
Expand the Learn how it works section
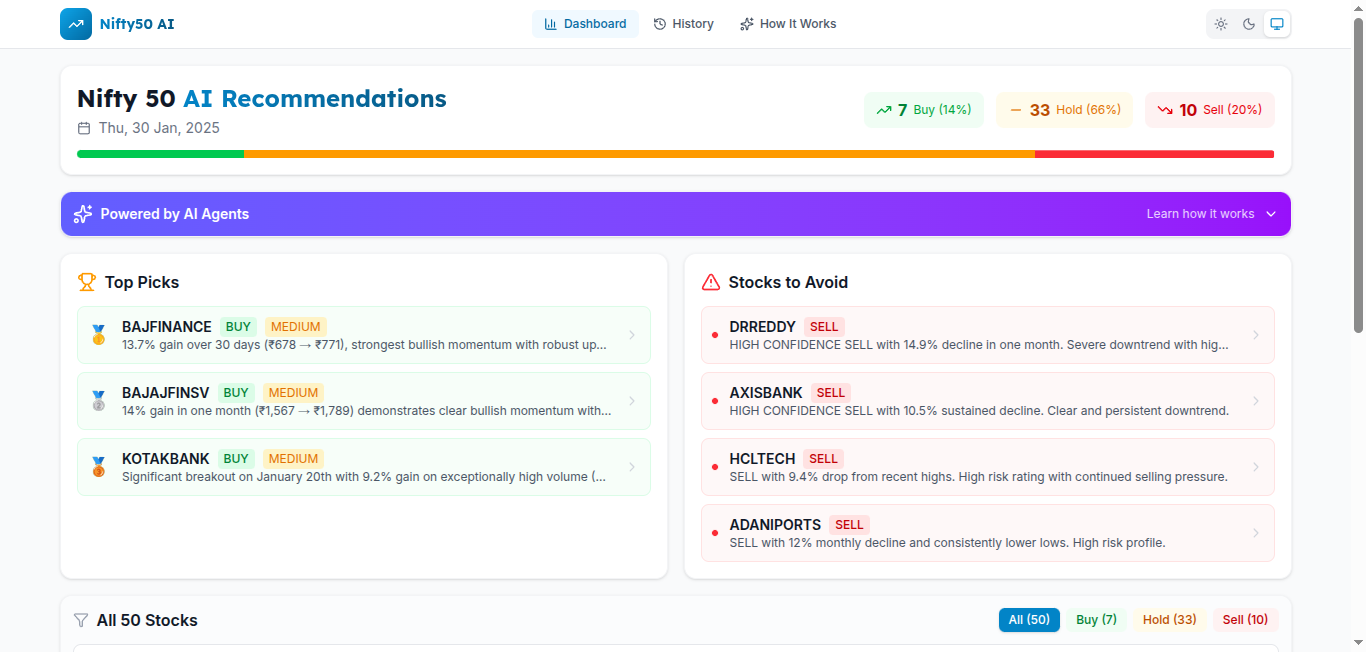[1211, 214]
